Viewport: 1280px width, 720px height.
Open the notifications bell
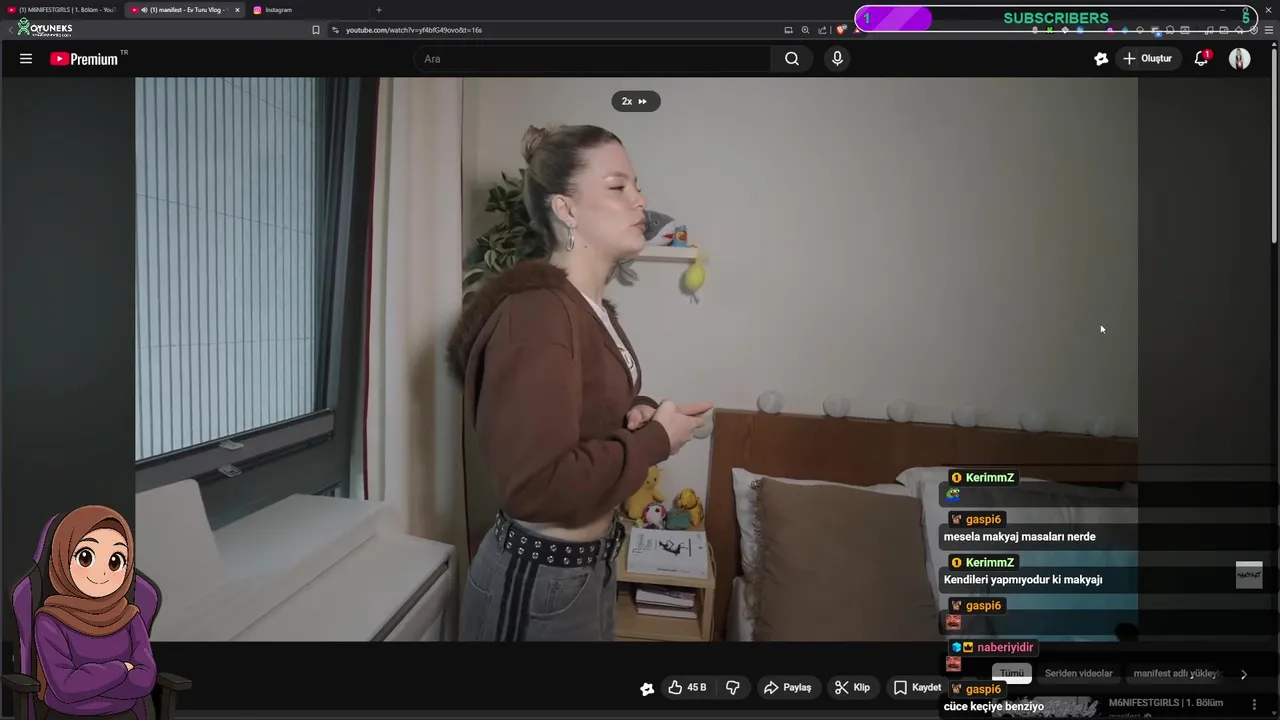coord(1201,59)
